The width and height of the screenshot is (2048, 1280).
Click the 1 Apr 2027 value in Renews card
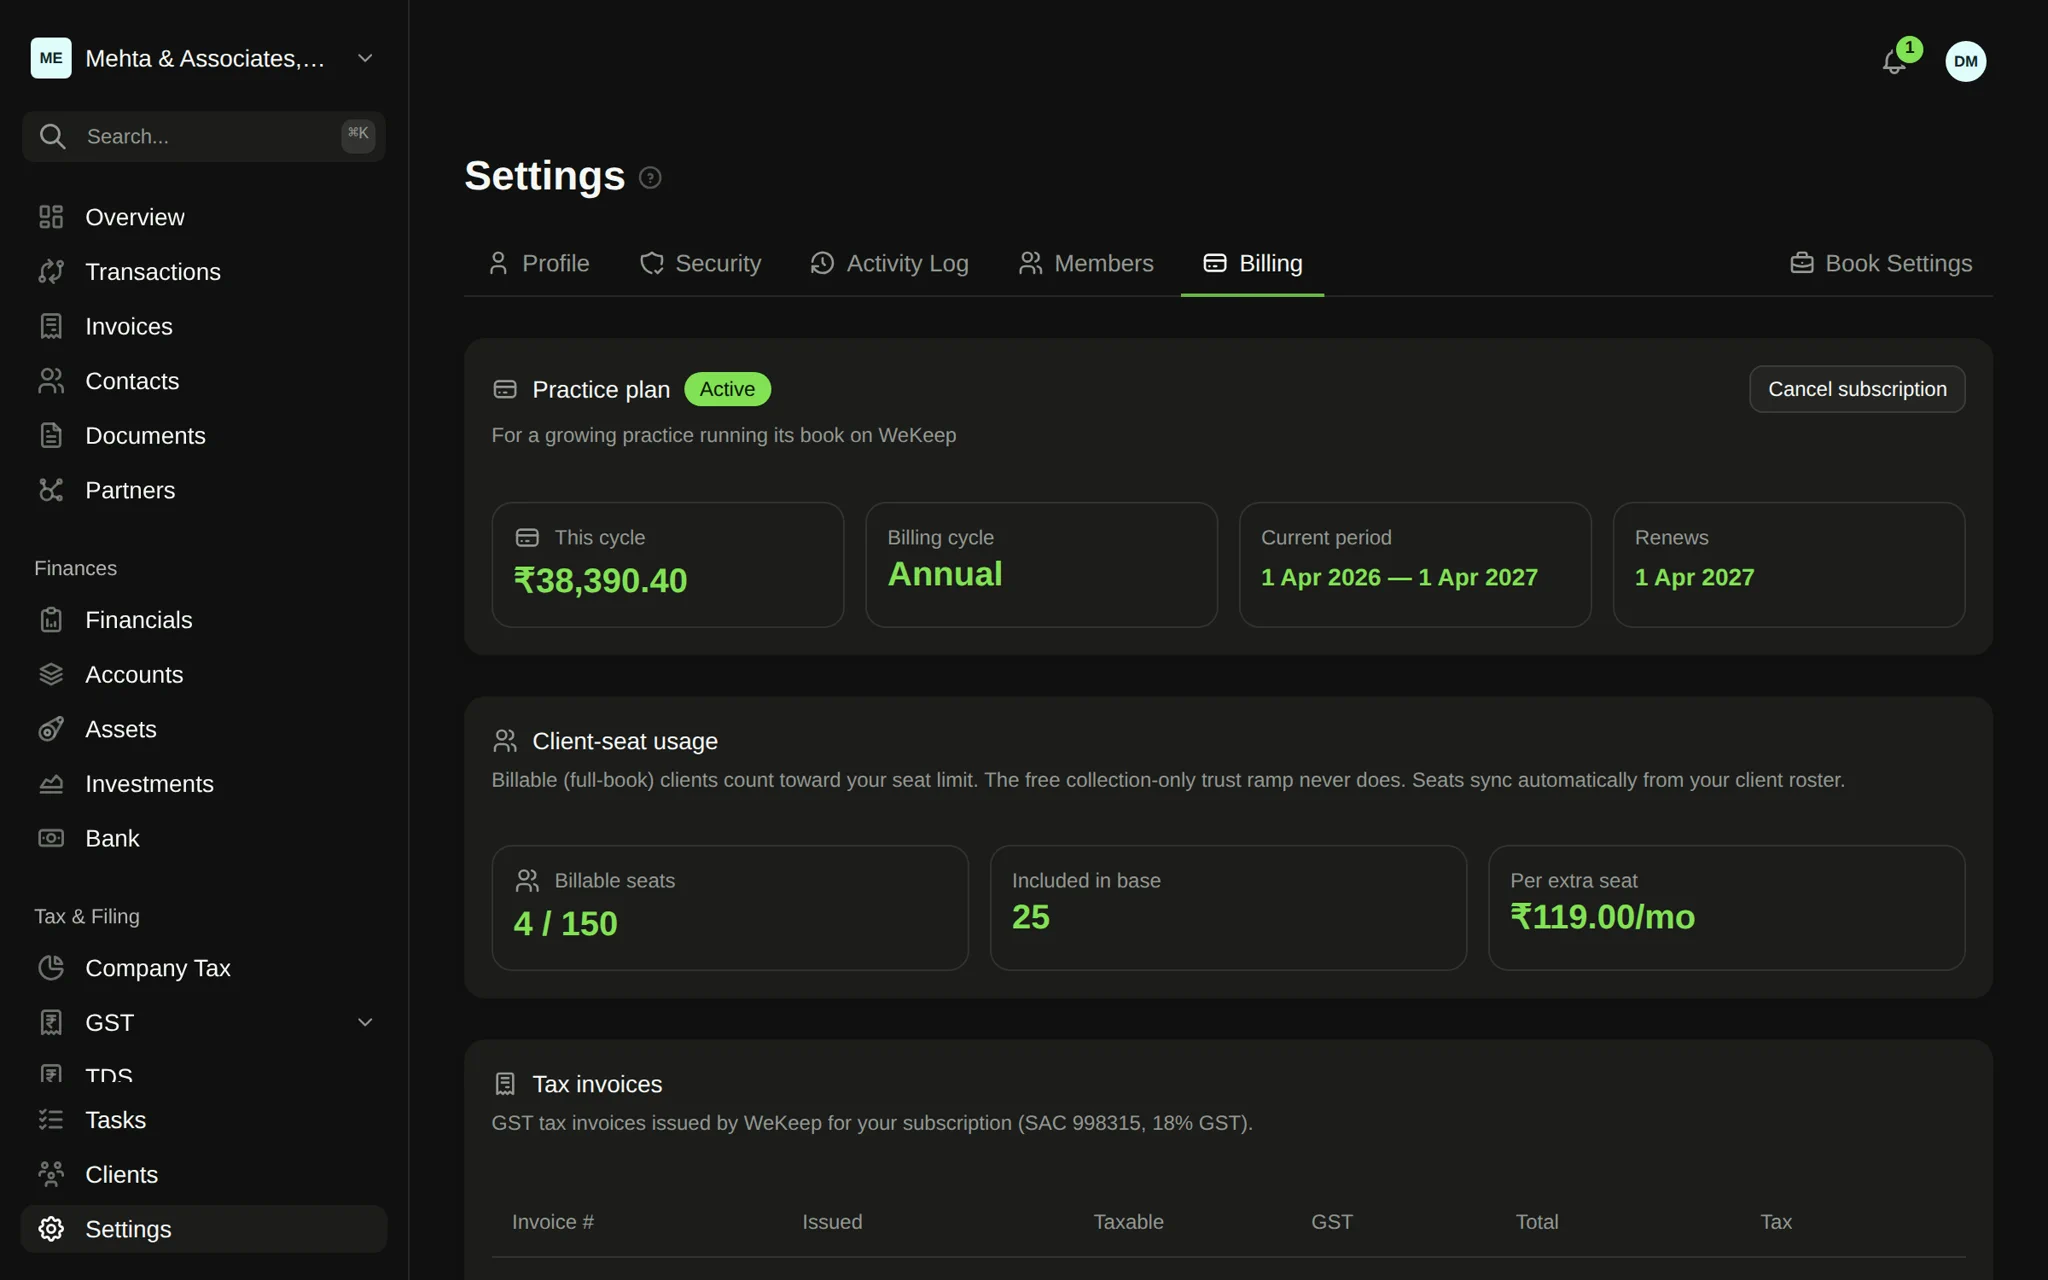pyautogui.click(x=1694, y=577)
